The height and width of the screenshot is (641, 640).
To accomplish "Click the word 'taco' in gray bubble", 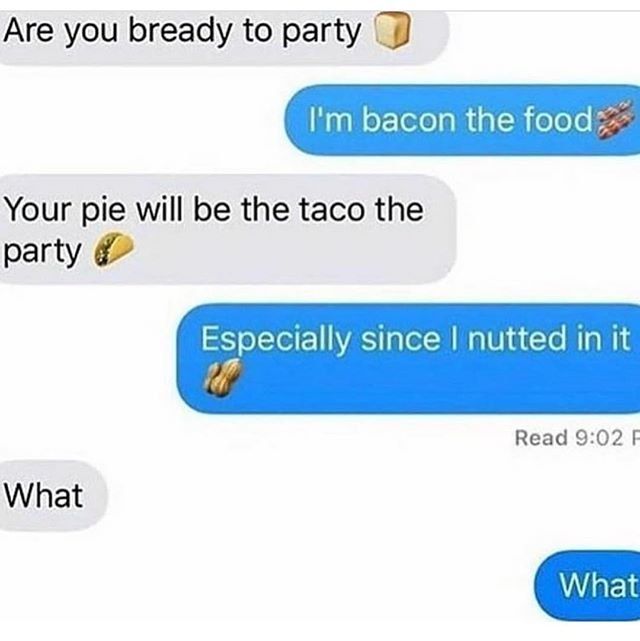I will [x=332, y=210].
